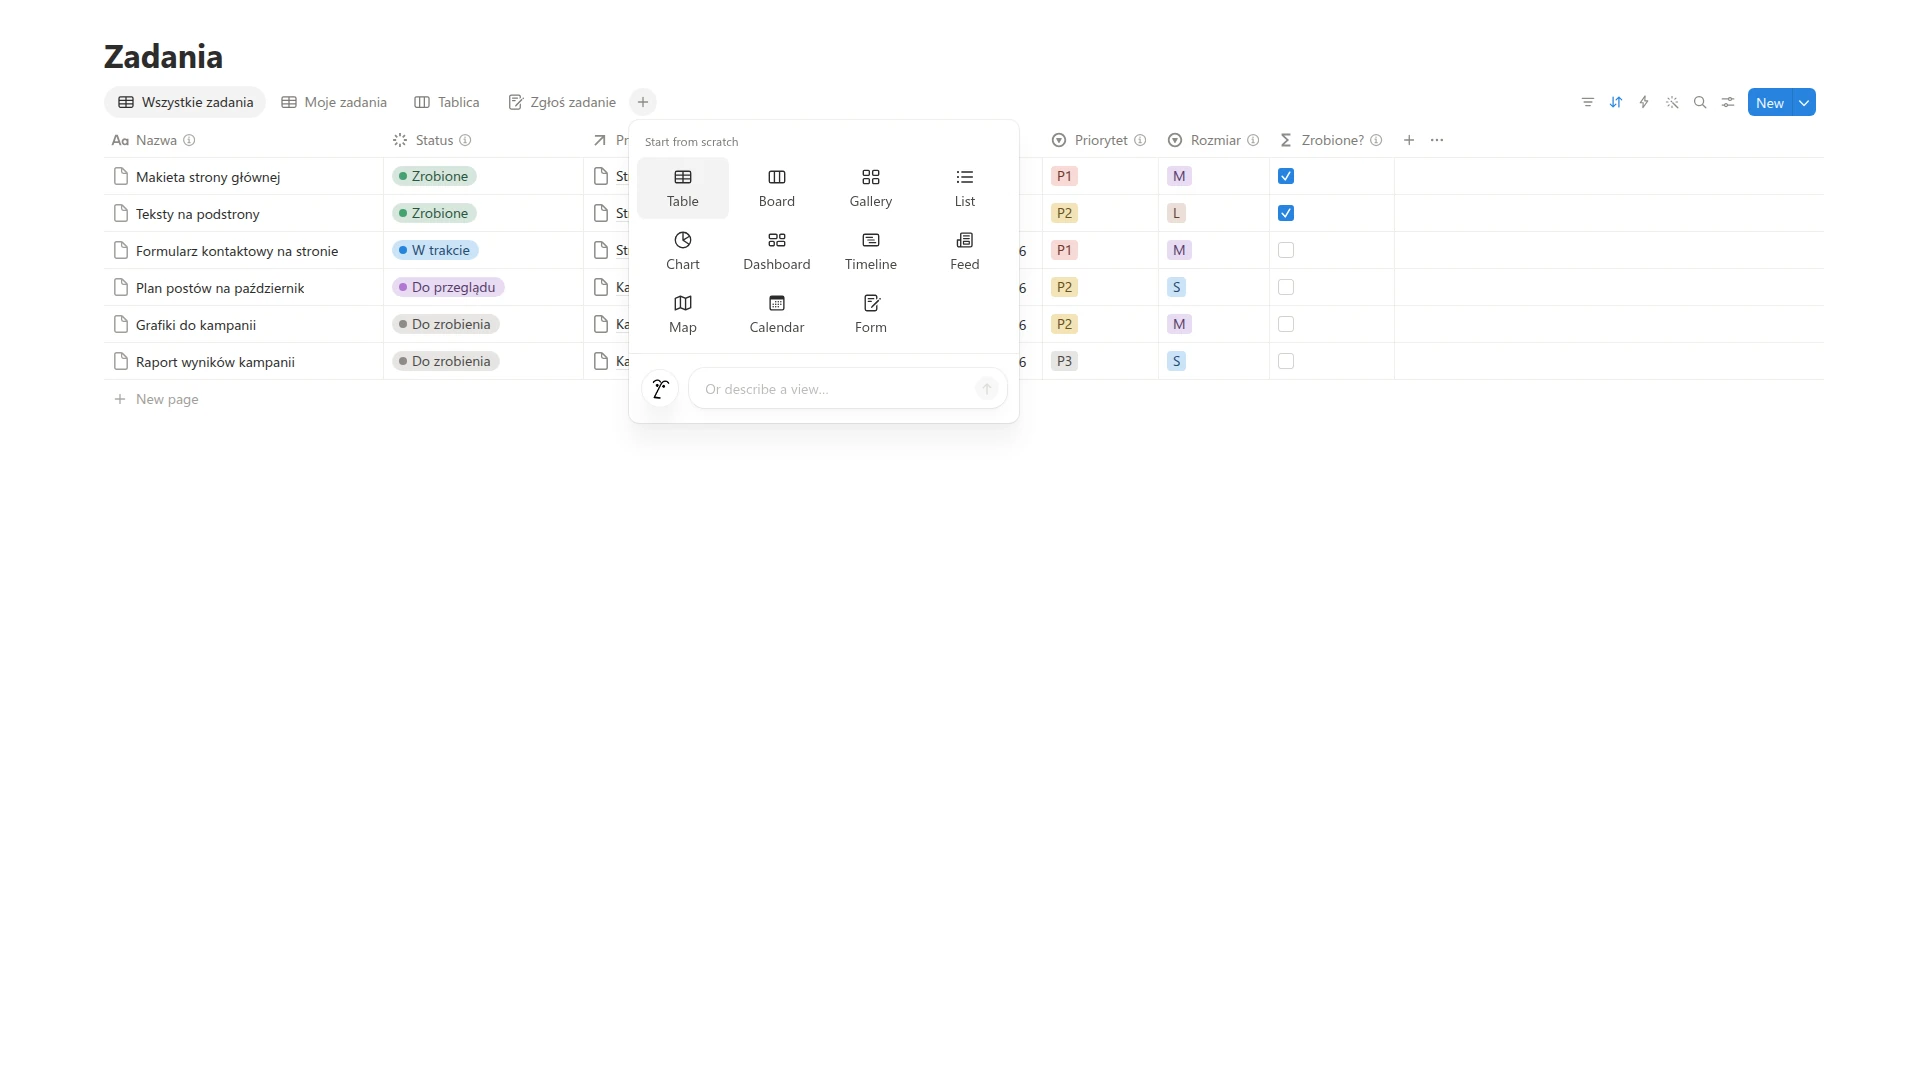Click the AI sparkle toolbar icon
Image resolution: width=1920 pixels, height=1080 pixels.
click(x=1672, y=102)
